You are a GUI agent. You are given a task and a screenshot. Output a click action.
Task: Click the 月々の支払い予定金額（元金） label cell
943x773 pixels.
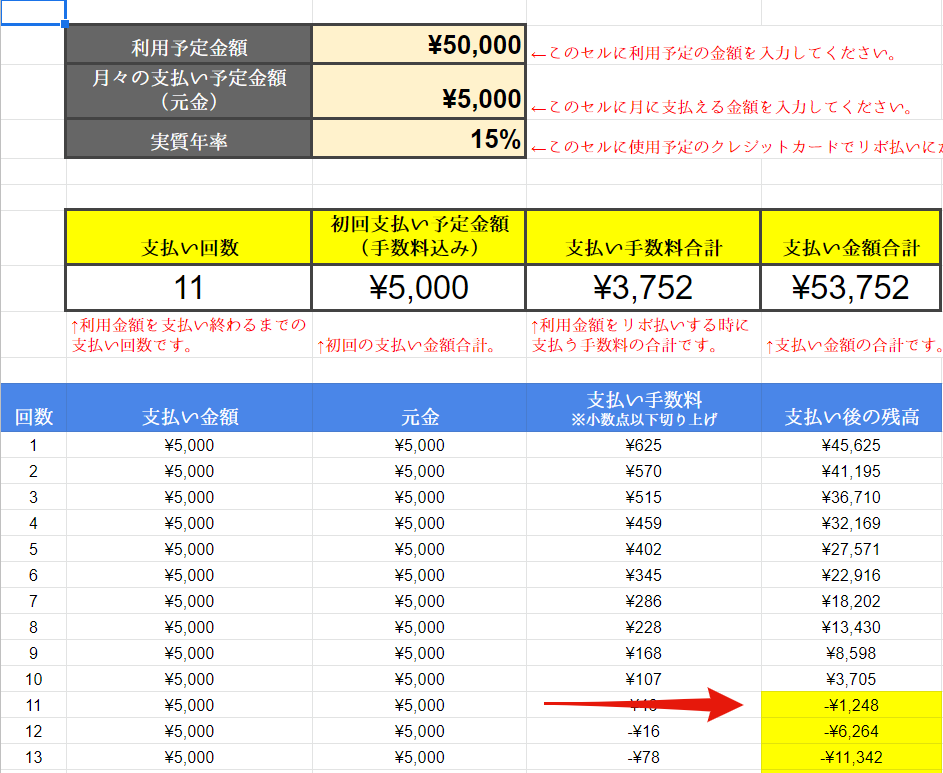pos(188,91)
